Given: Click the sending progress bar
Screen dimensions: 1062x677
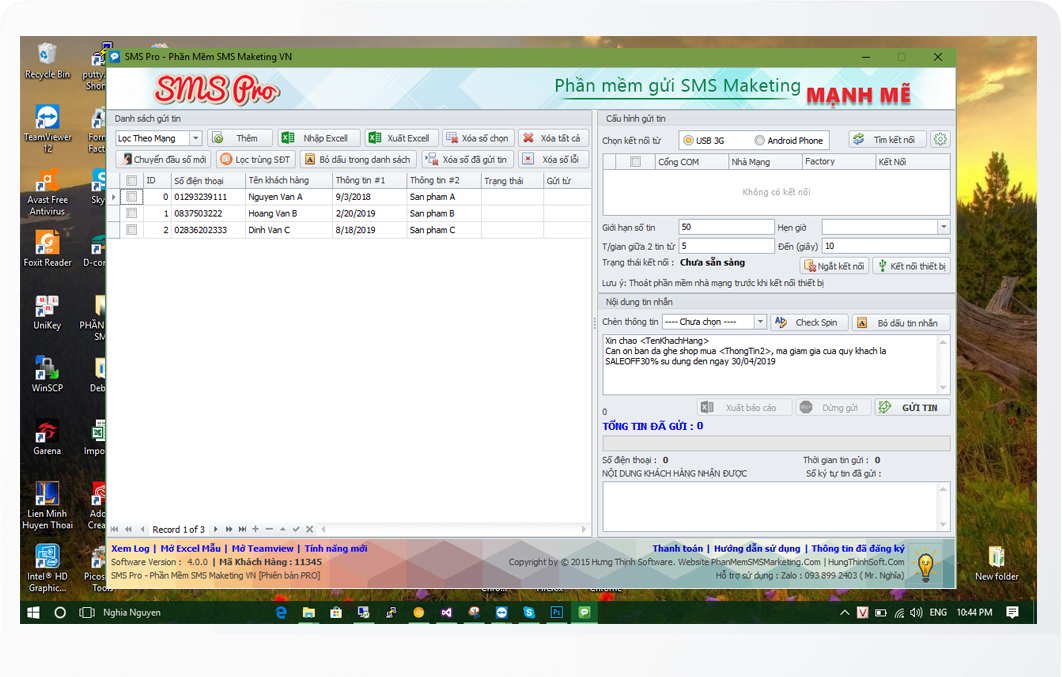Looking at the screenshot, I should (x=776, y=443).
